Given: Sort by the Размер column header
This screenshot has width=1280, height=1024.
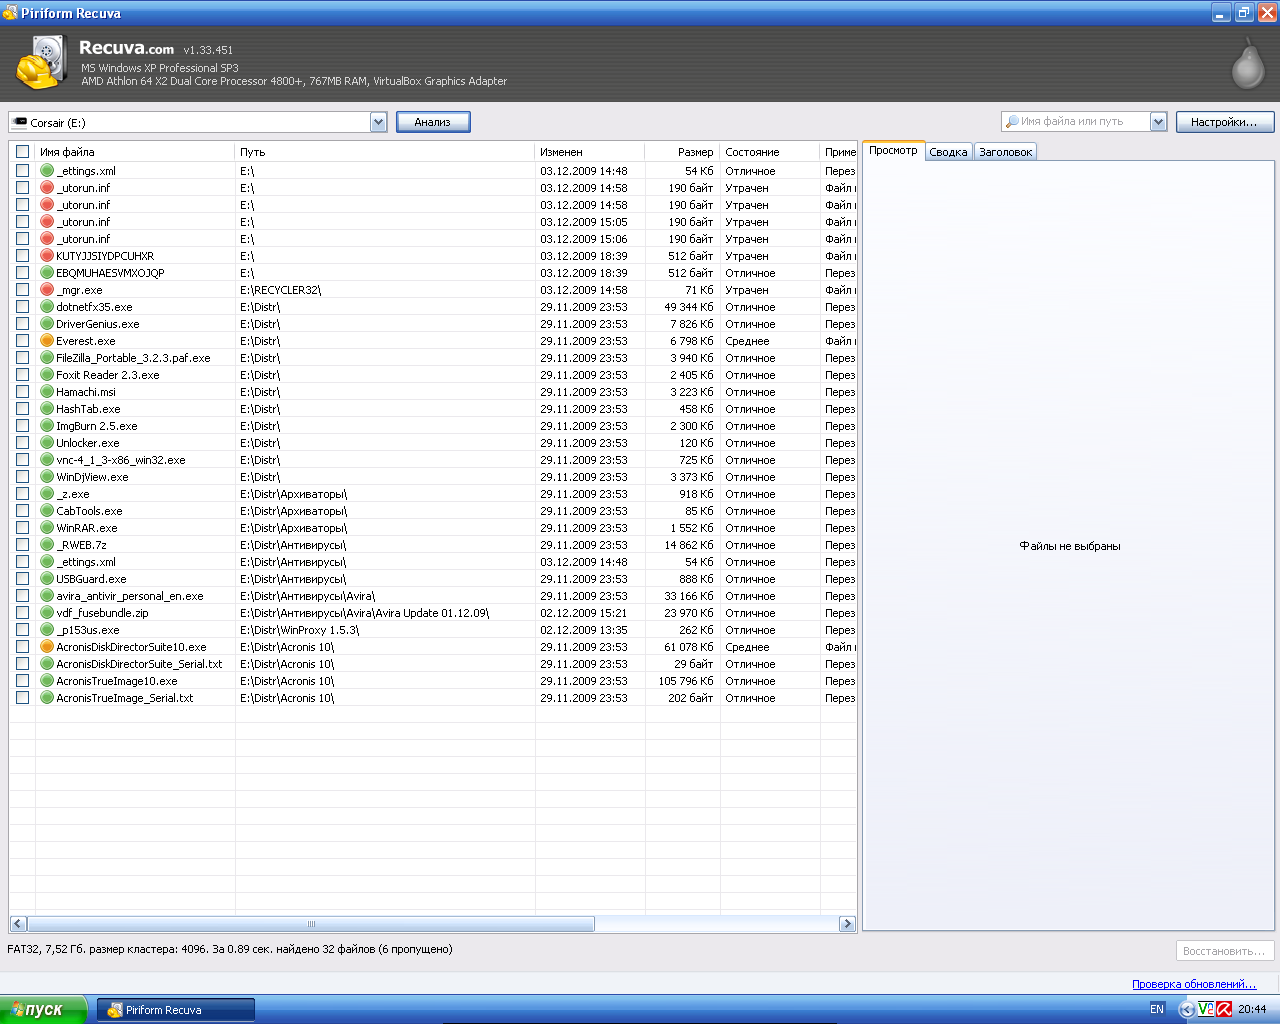Looking at the screenshot, I should point(683,152).
